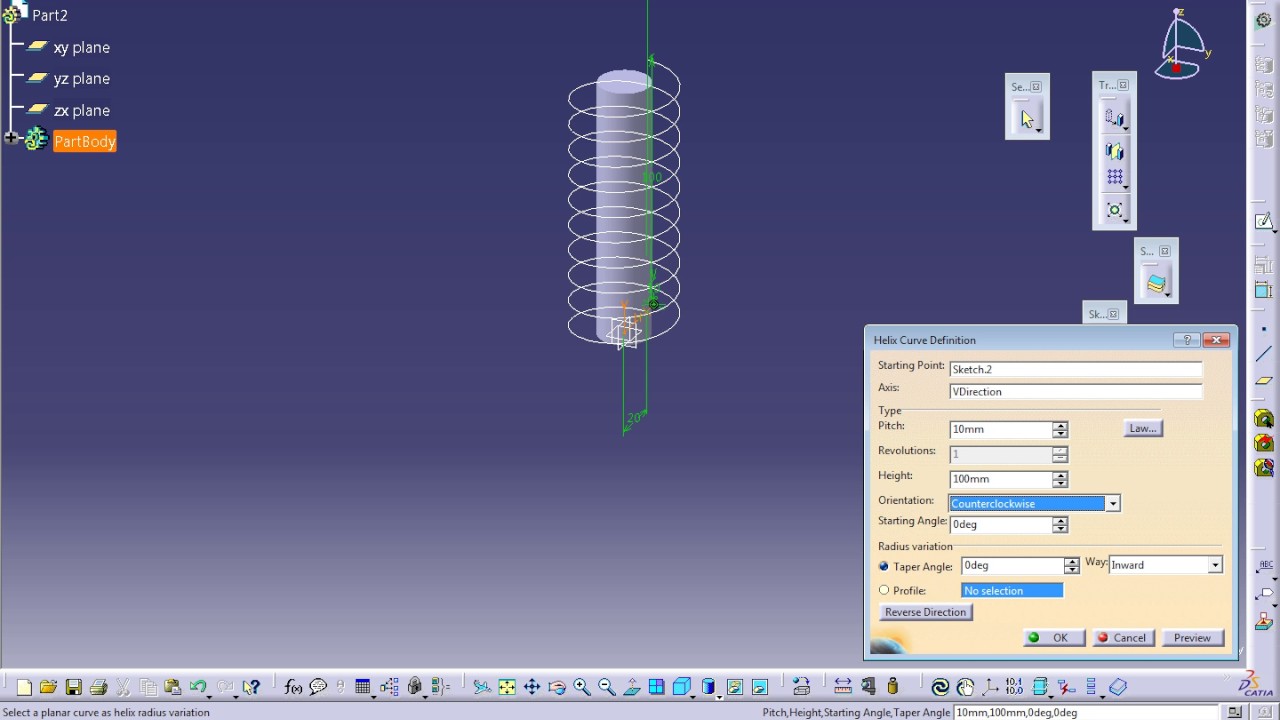Click the Axis System icon
The width and height of the screenshot is (1280, 720).
pyautogui.click(x=990, y=687)
